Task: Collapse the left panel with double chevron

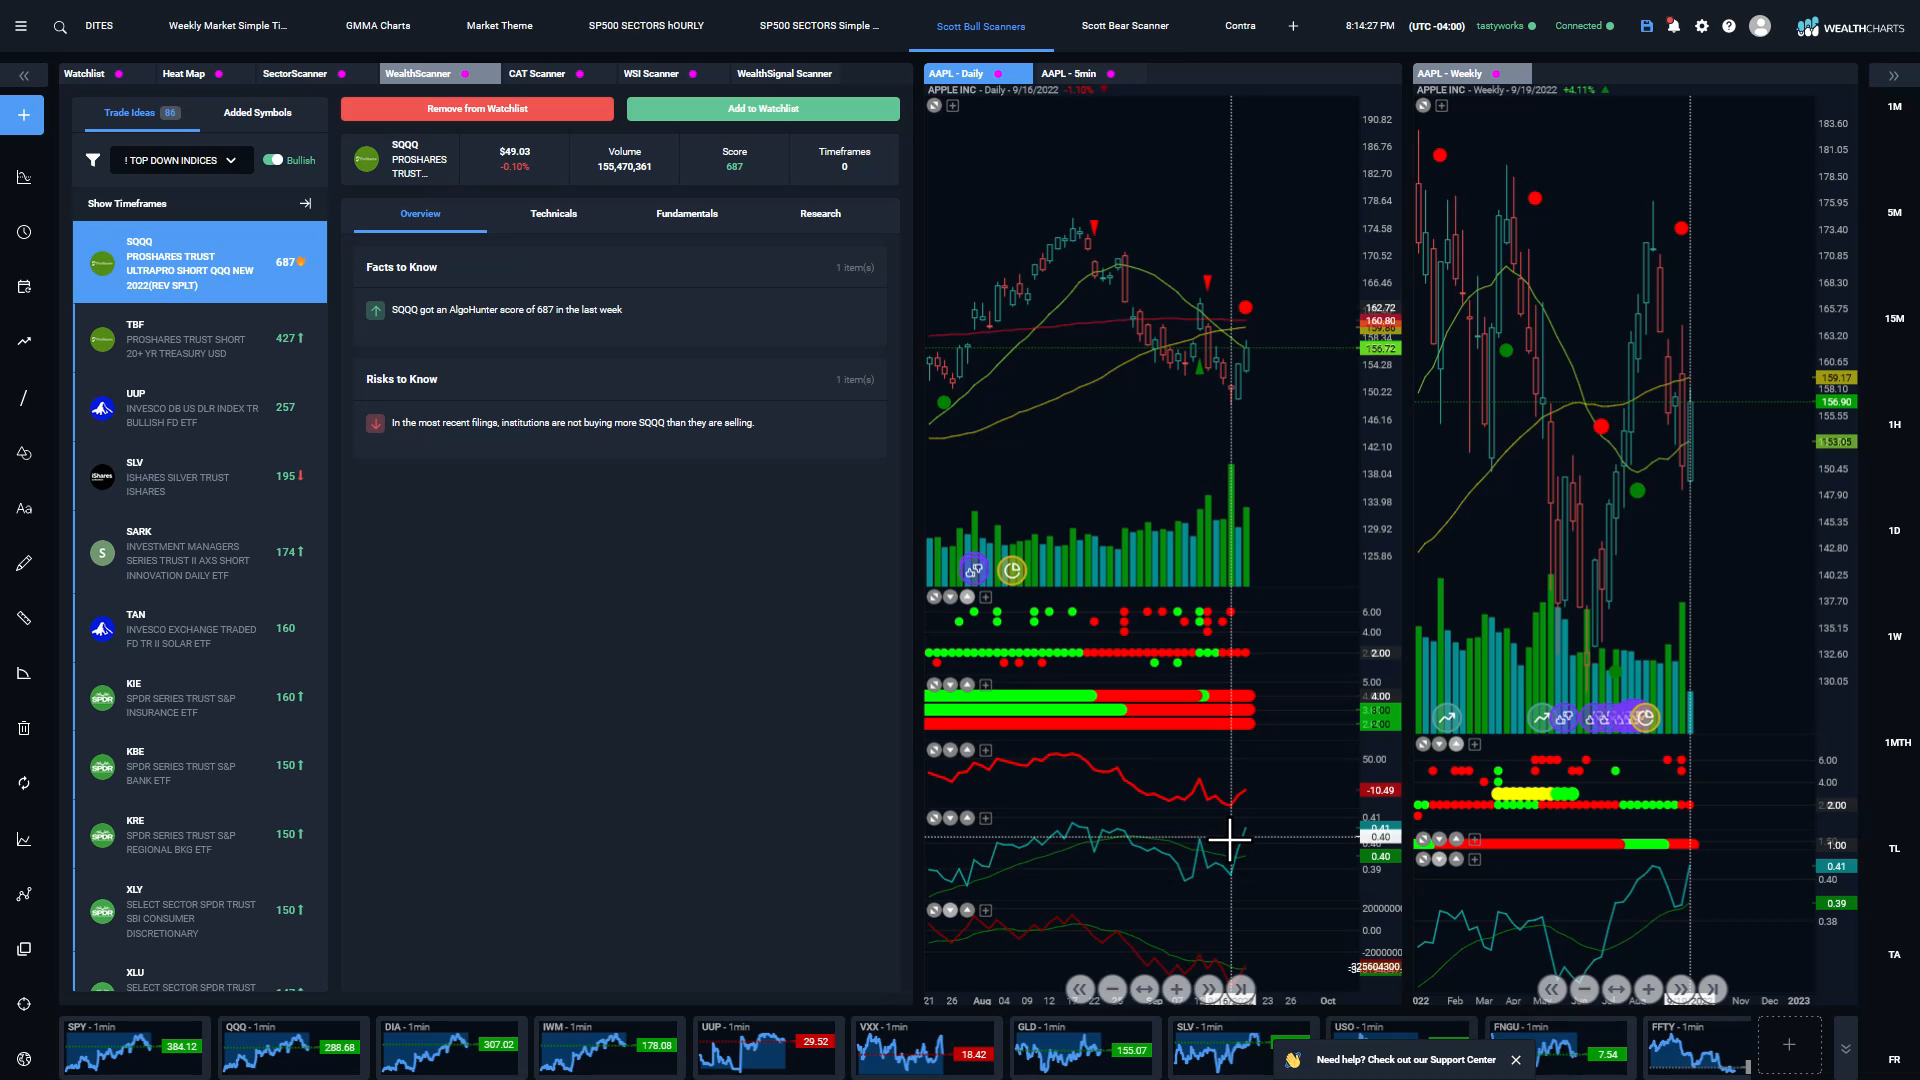Action: coord(24,76)
